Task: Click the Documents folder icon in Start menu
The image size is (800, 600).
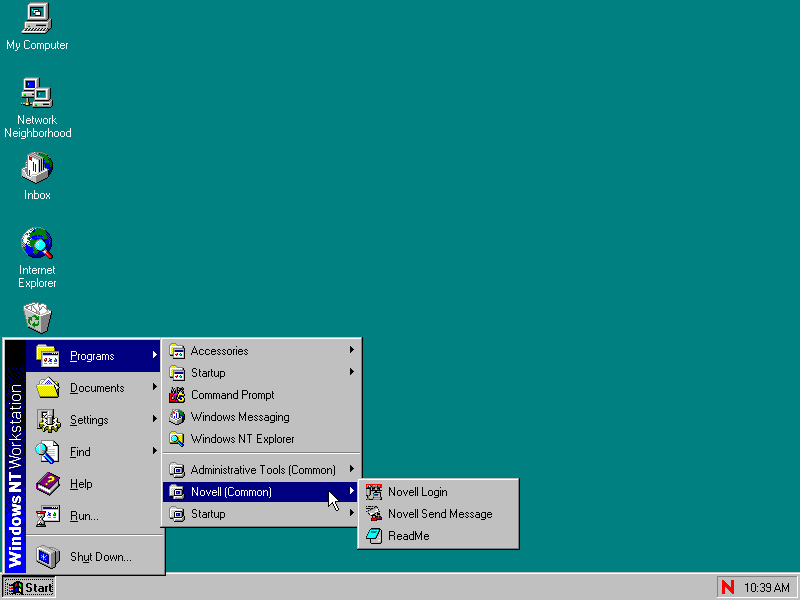Action: coord(47,388)
